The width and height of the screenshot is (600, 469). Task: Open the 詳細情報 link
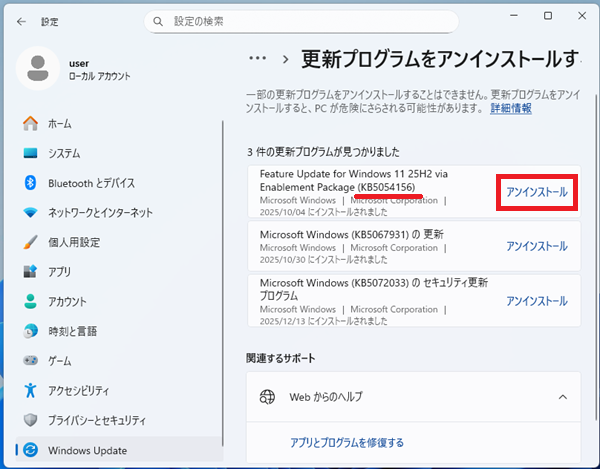(x=510, y=108)
